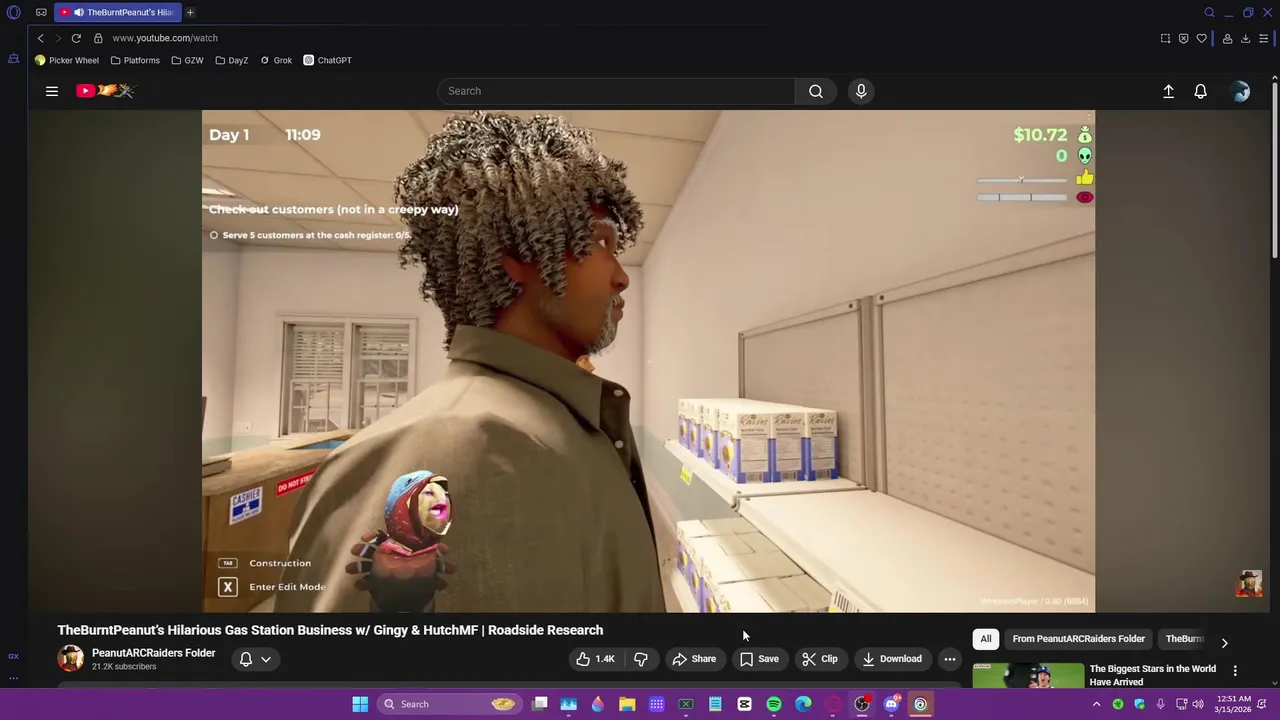Viewport: 1280px width, 720px height.
Task: Open the Grok bookmark
Action: (x=276, y=60)
